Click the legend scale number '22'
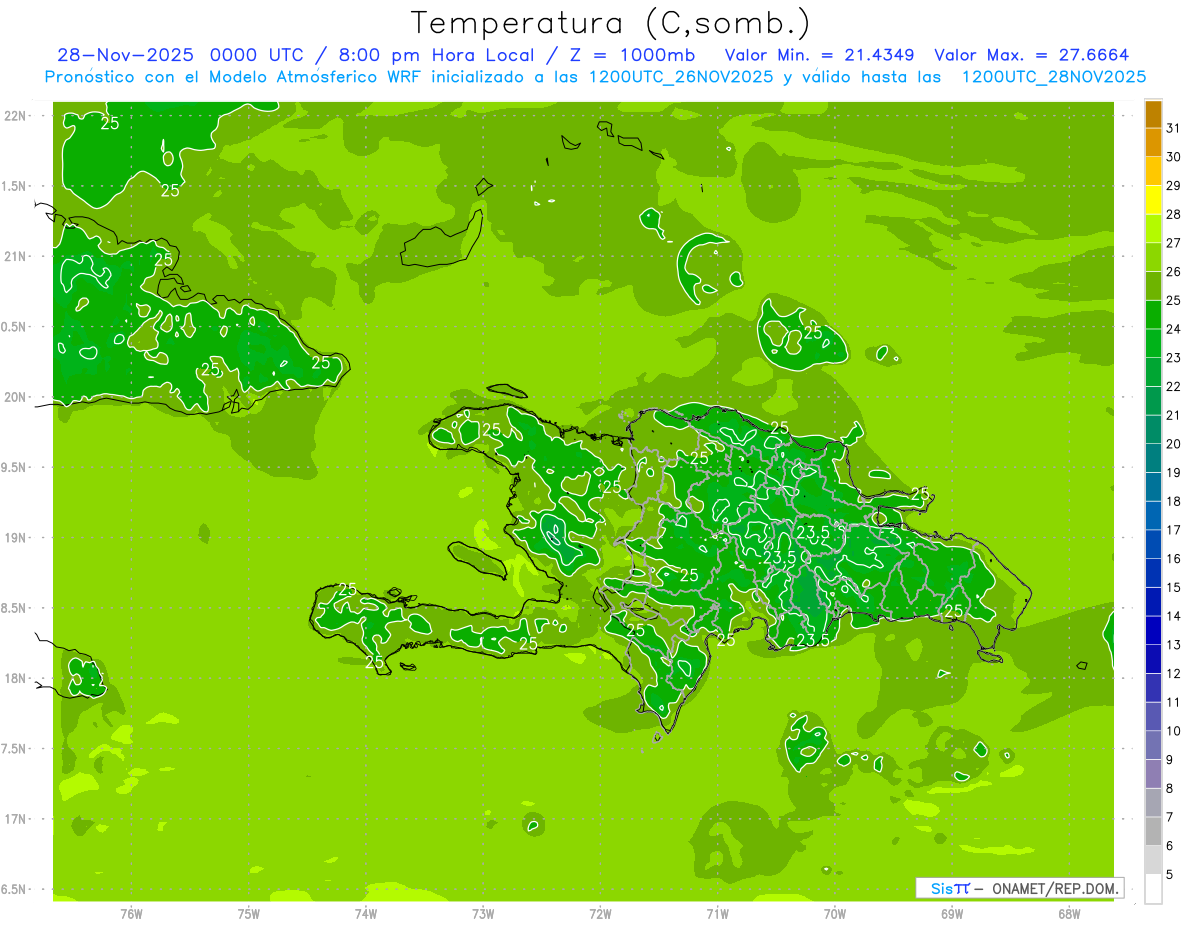 1174,387
